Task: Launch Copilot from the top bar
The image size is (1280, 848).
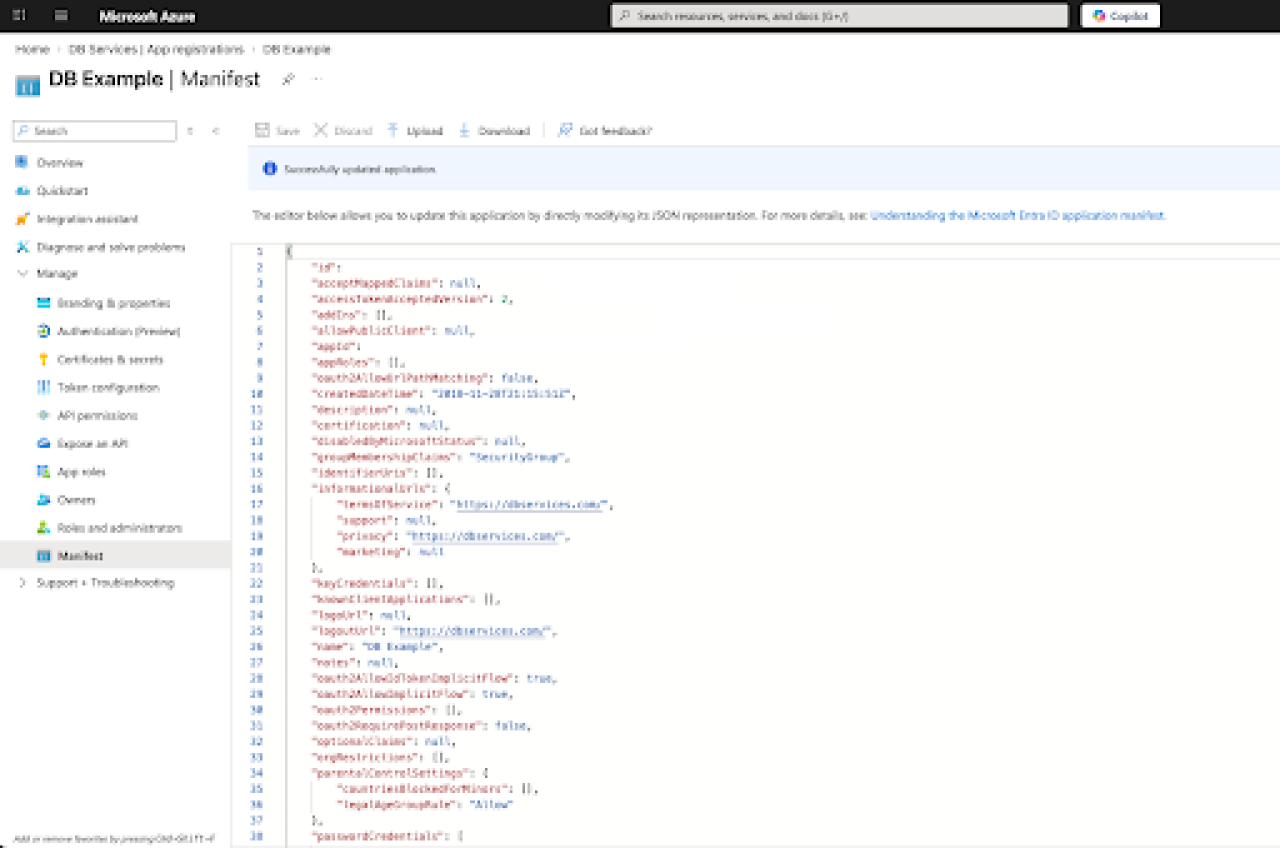Action: point(1119,15)
